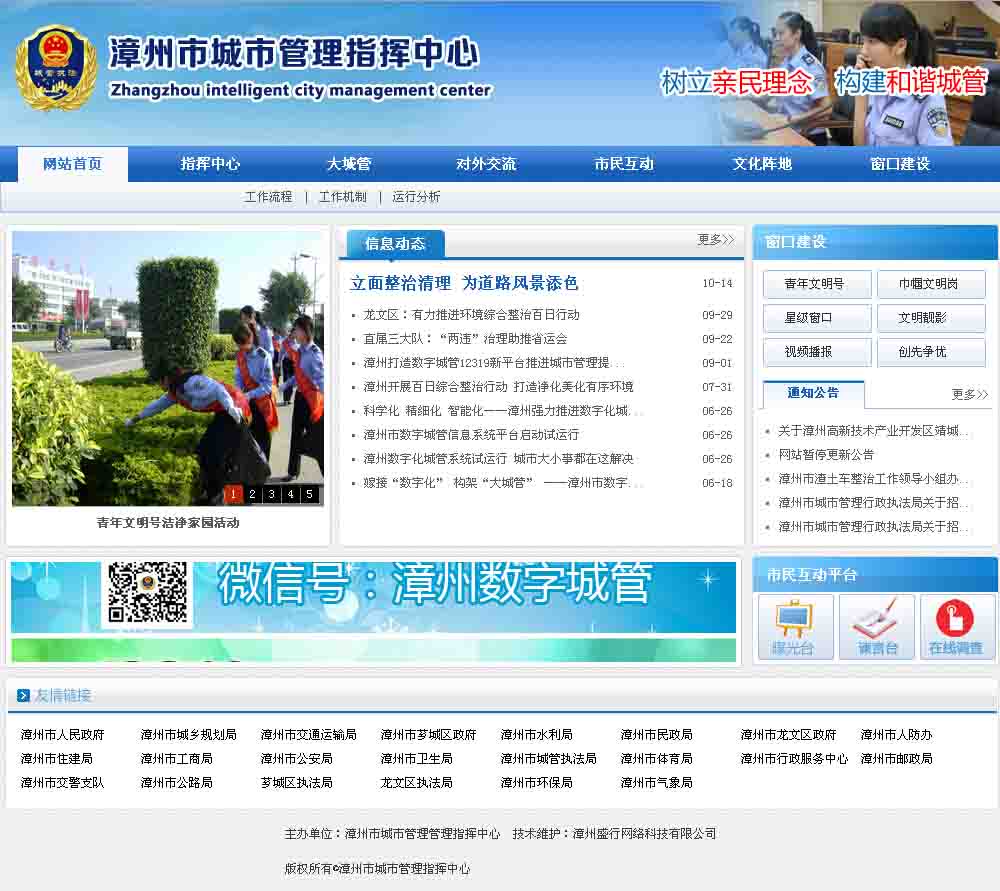Image resolution: width=1000 pixels, height=891 pixels.
Task: Expand 更多>> beside 通知公告
Action: (969, 395)
